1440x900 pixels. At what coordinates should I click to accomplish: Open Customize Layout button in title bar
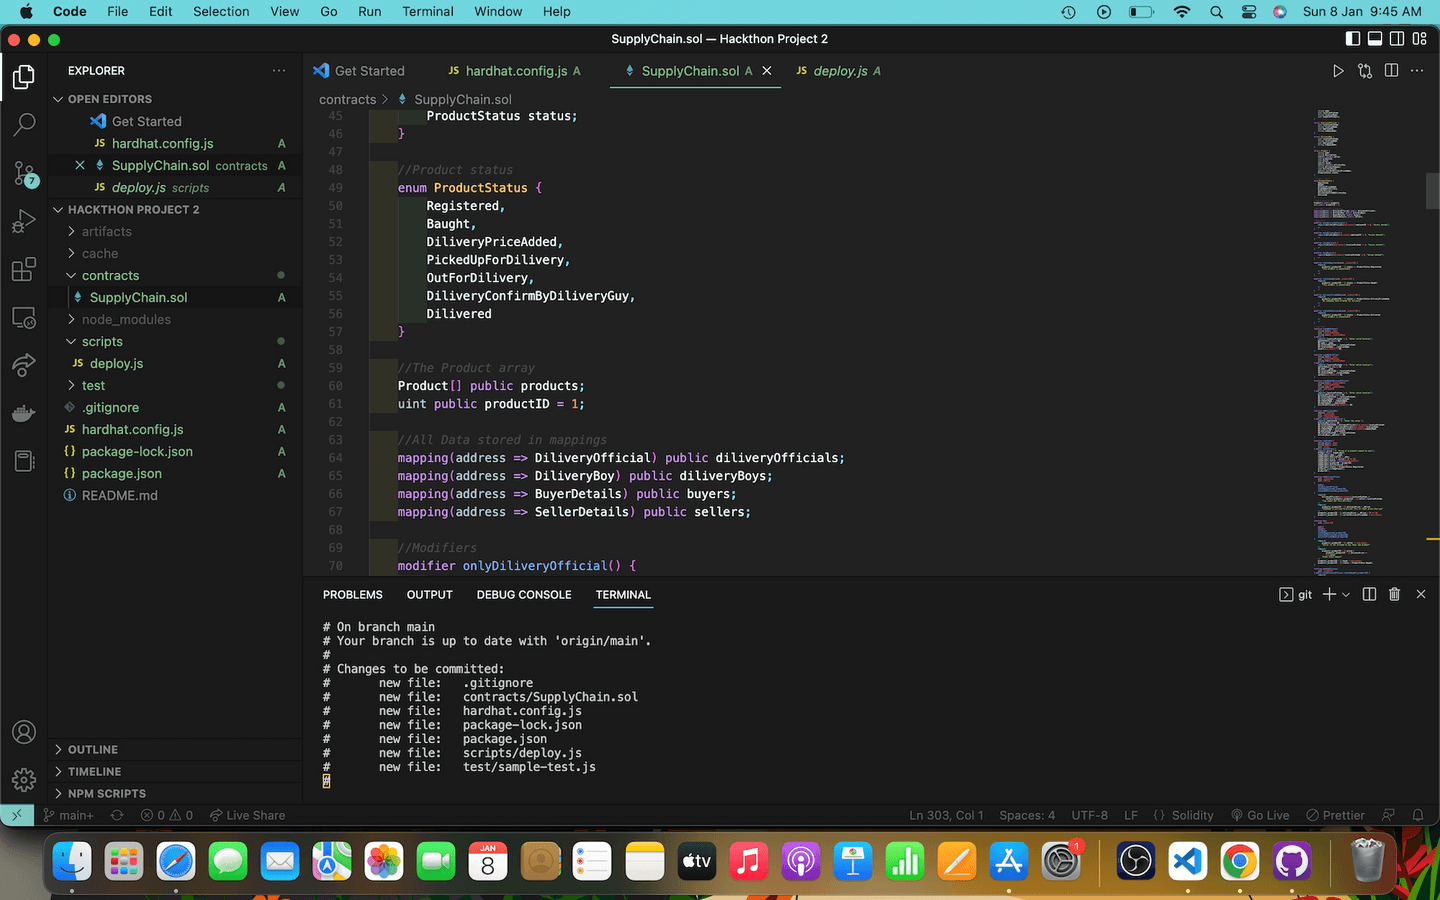tap(1419, 39)
